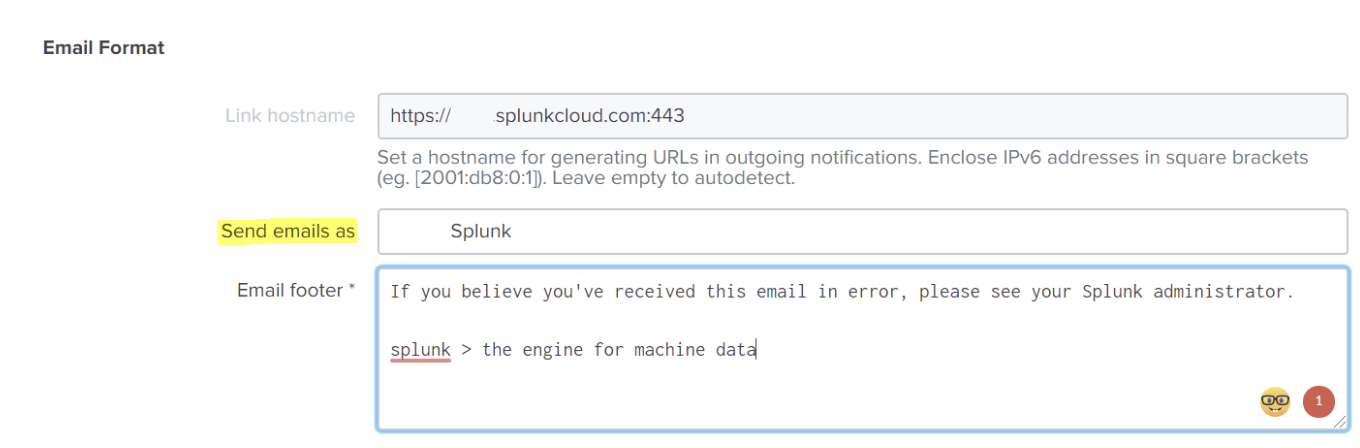1360x448 pixels.
Task: Click the red asterisk beside Email footer
Action: [352, 290]
